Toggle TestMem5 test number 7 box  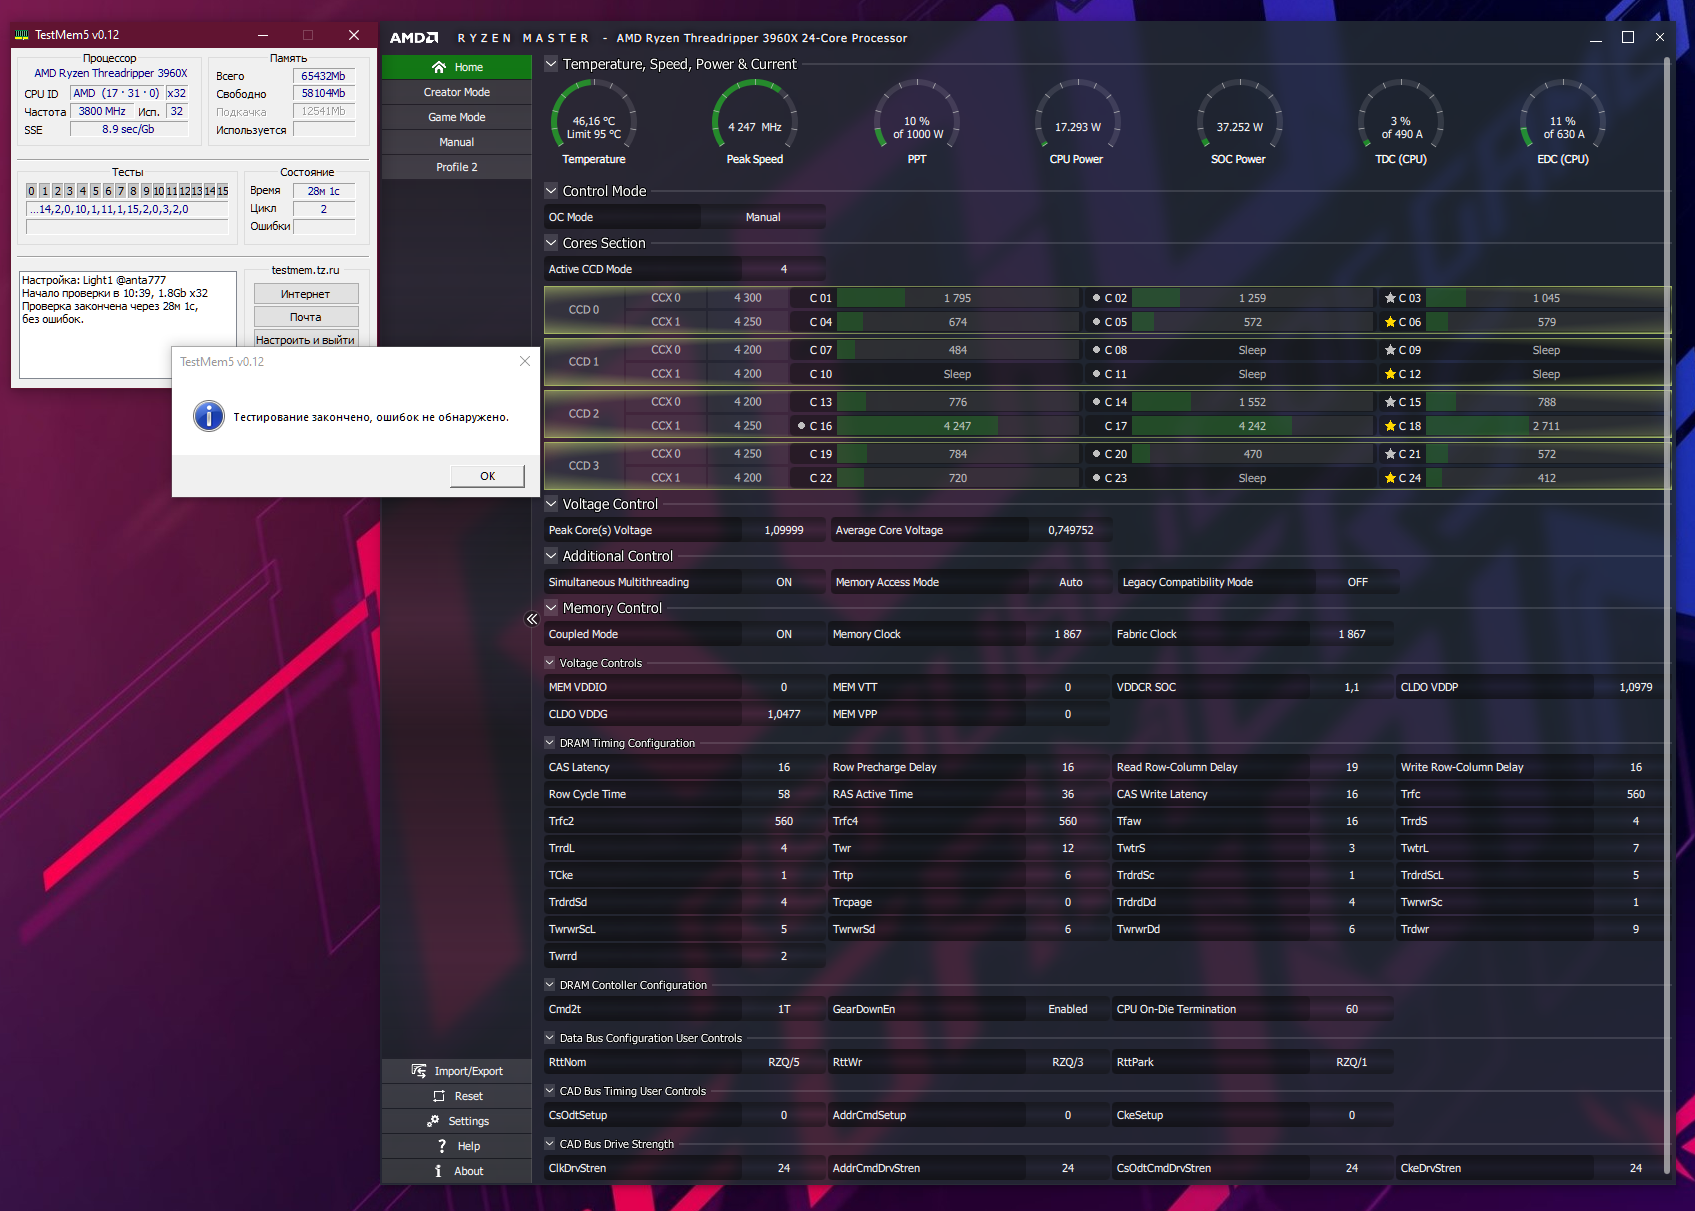121,191
